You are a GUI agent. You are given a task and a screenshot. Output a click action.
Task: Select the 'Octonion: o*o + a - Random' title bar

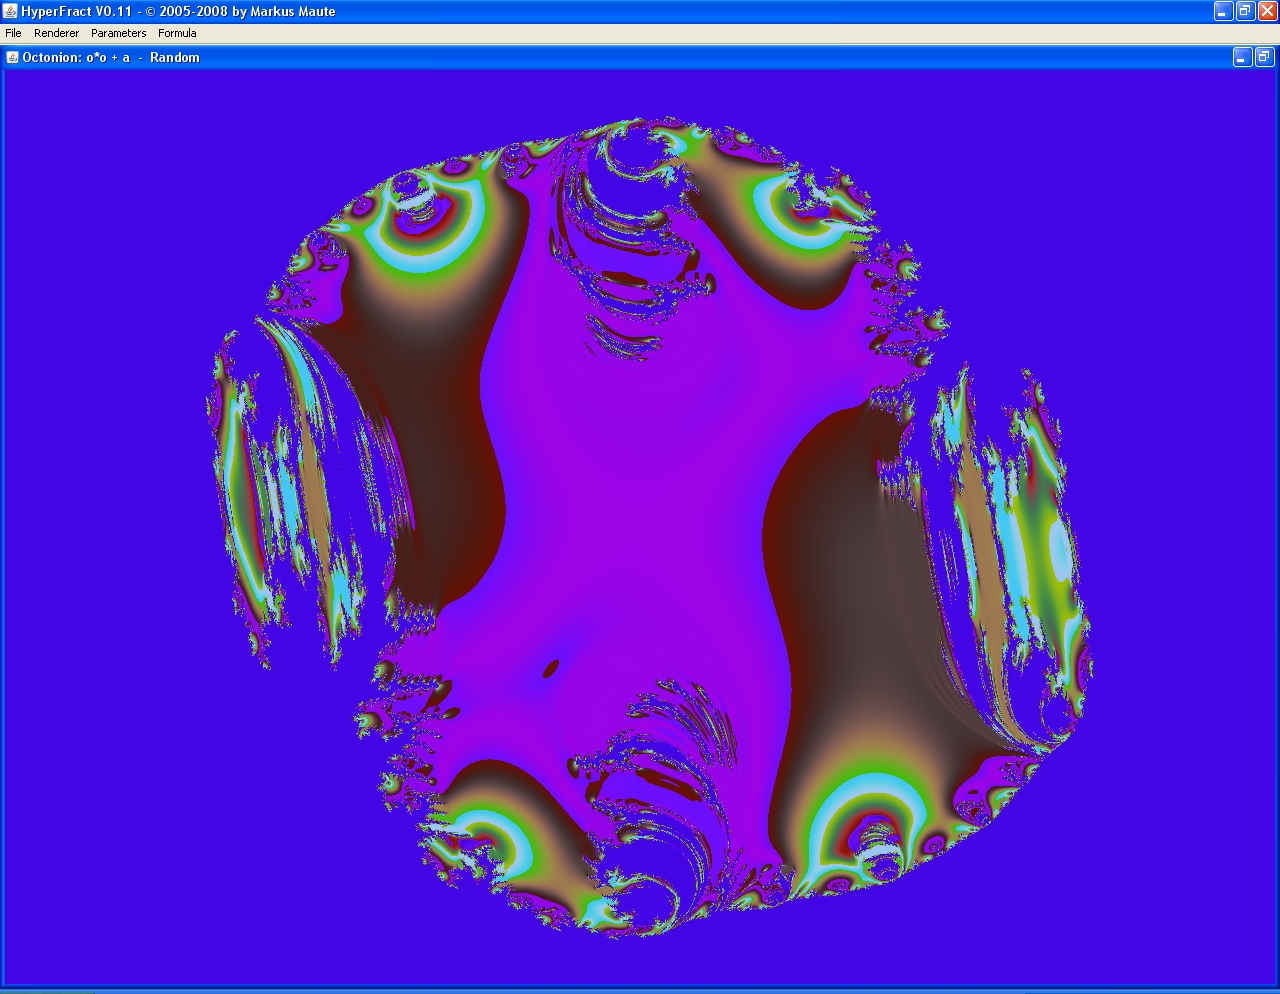[111, 57]
